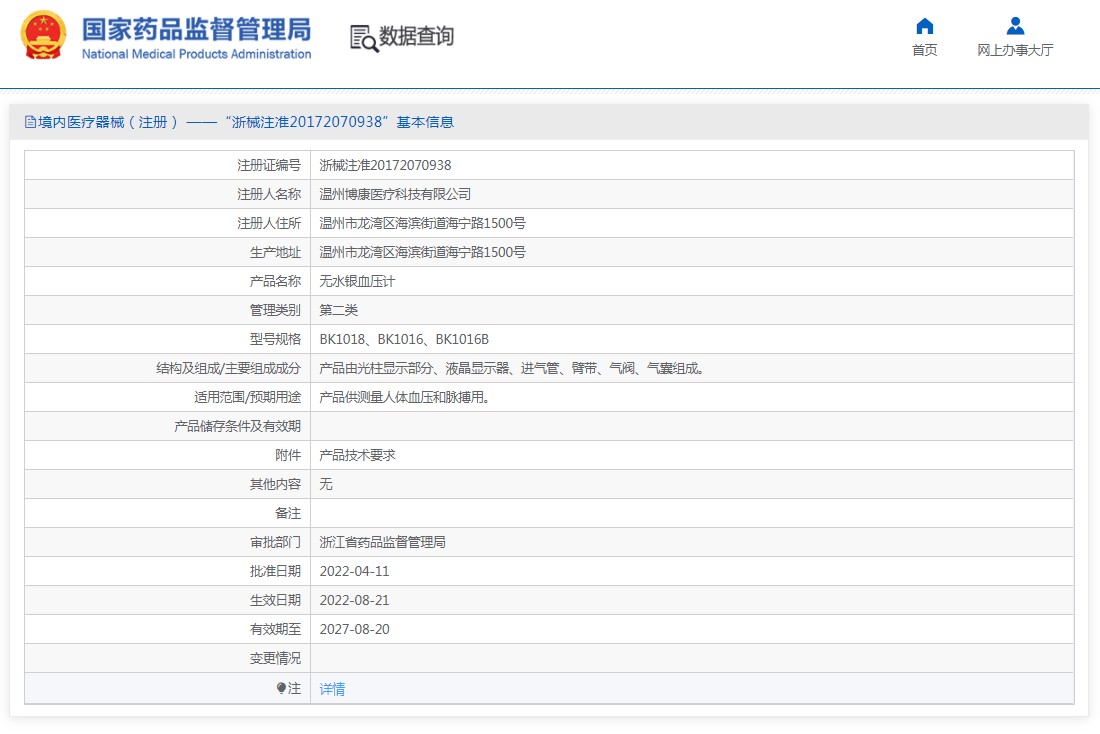This screenshot has height=734, width=1100.
Task: Click the 附件 row label
Action: 288,455
